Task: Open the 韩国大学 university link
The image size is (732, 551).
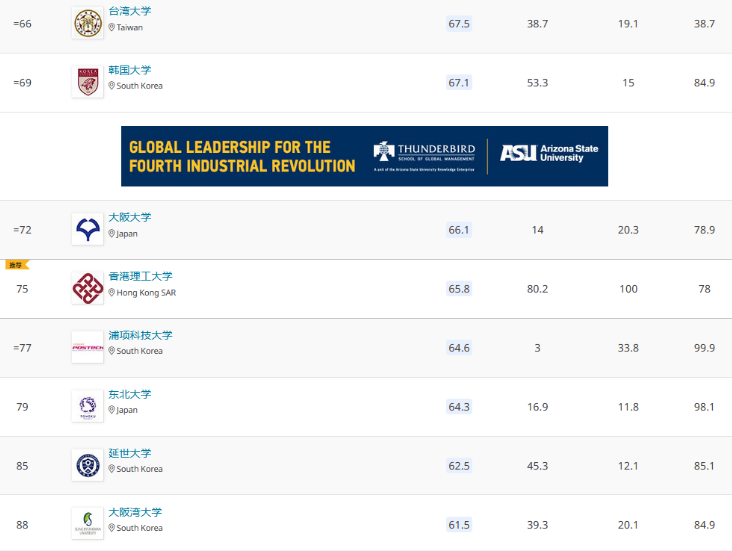Action: (x=130, y=70)
